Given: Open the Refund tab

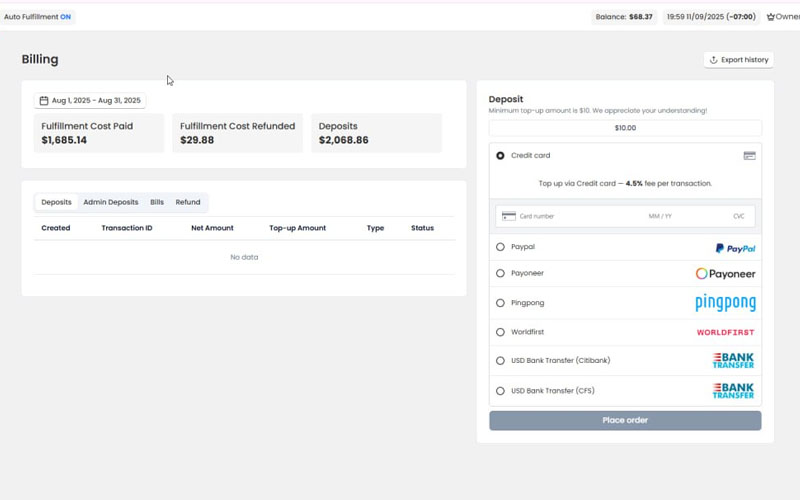Looking at the screenshot, I should point(188,202).
